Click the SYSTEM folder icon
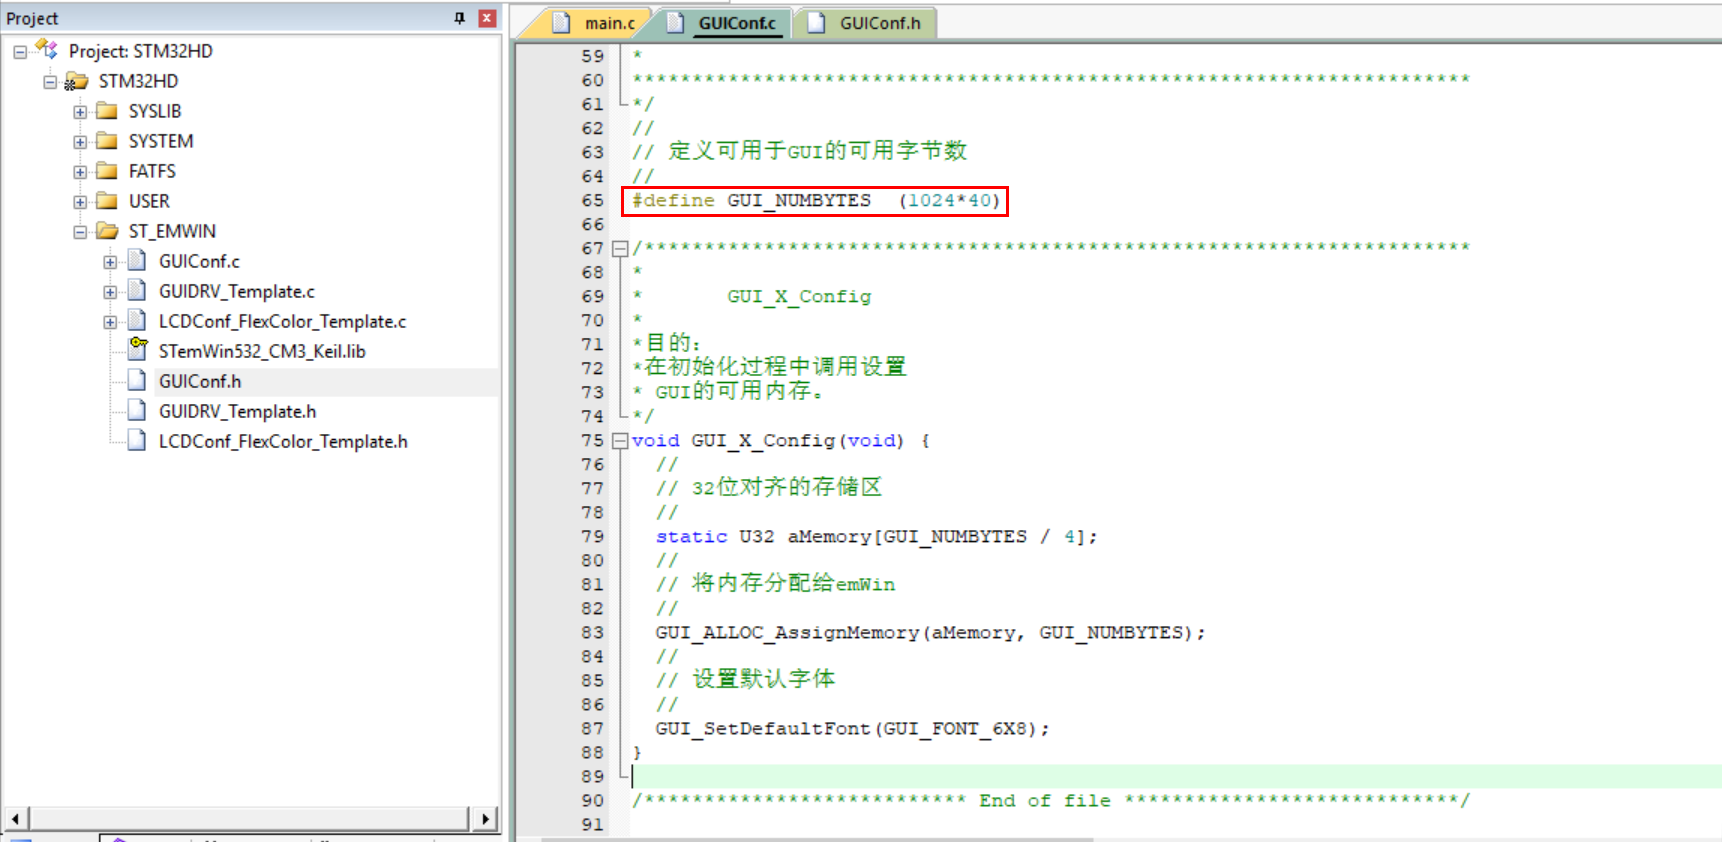This screenshot has height=842, width=1722. [x=106, y=141]
